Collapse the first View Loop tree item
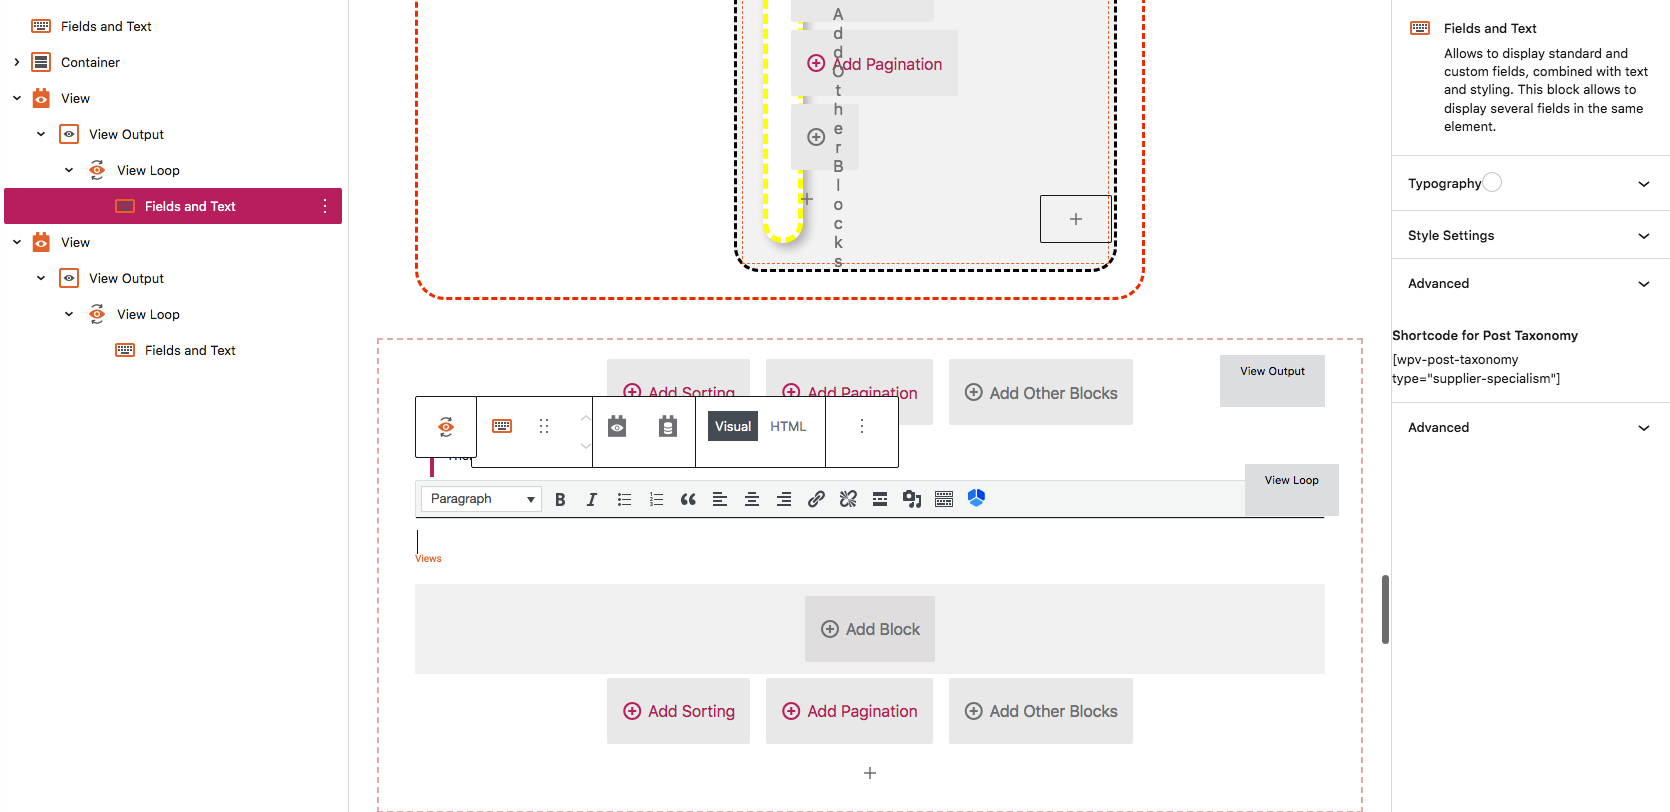The width and height of the screenshot is (1670, 812). click(x=69, y=170)
